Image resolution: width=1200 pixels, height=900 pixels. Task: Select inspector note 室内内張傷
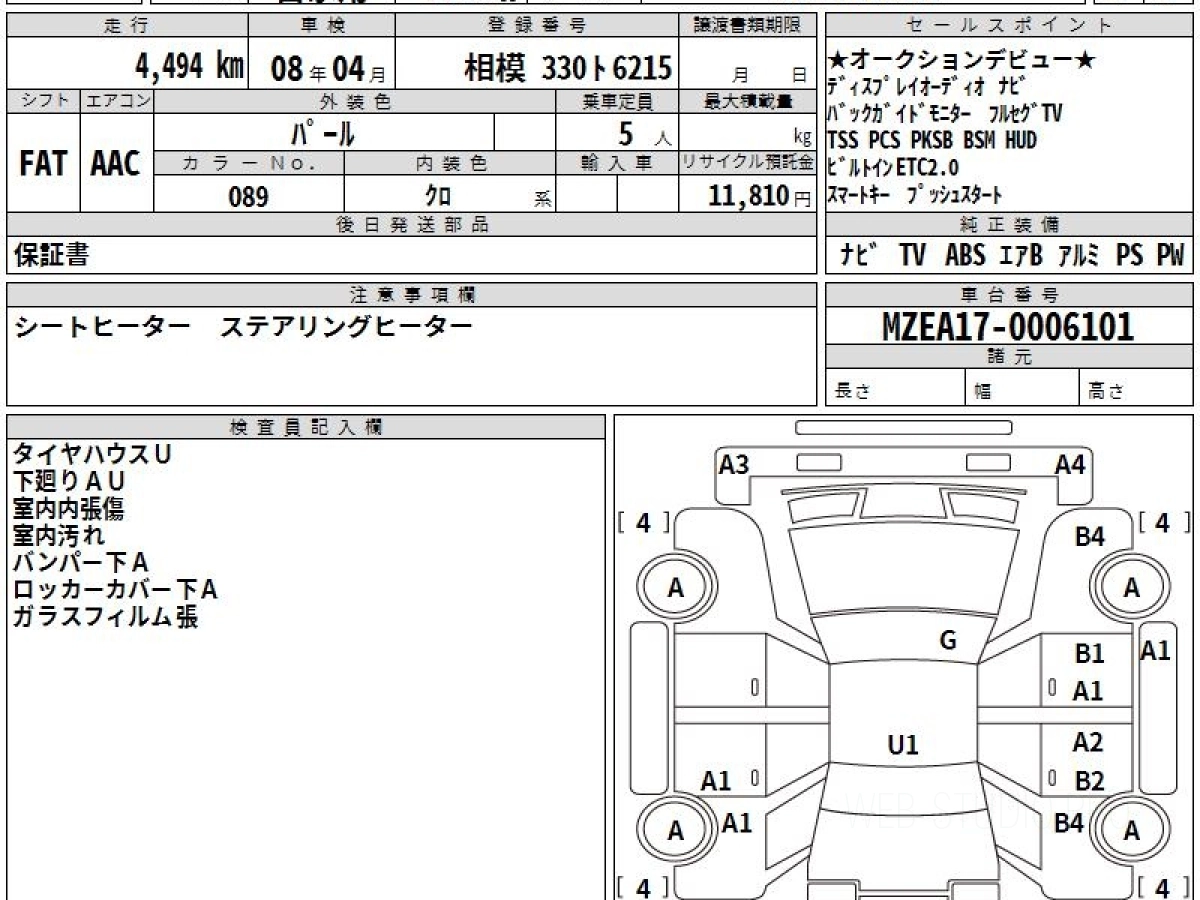[67, 509]
